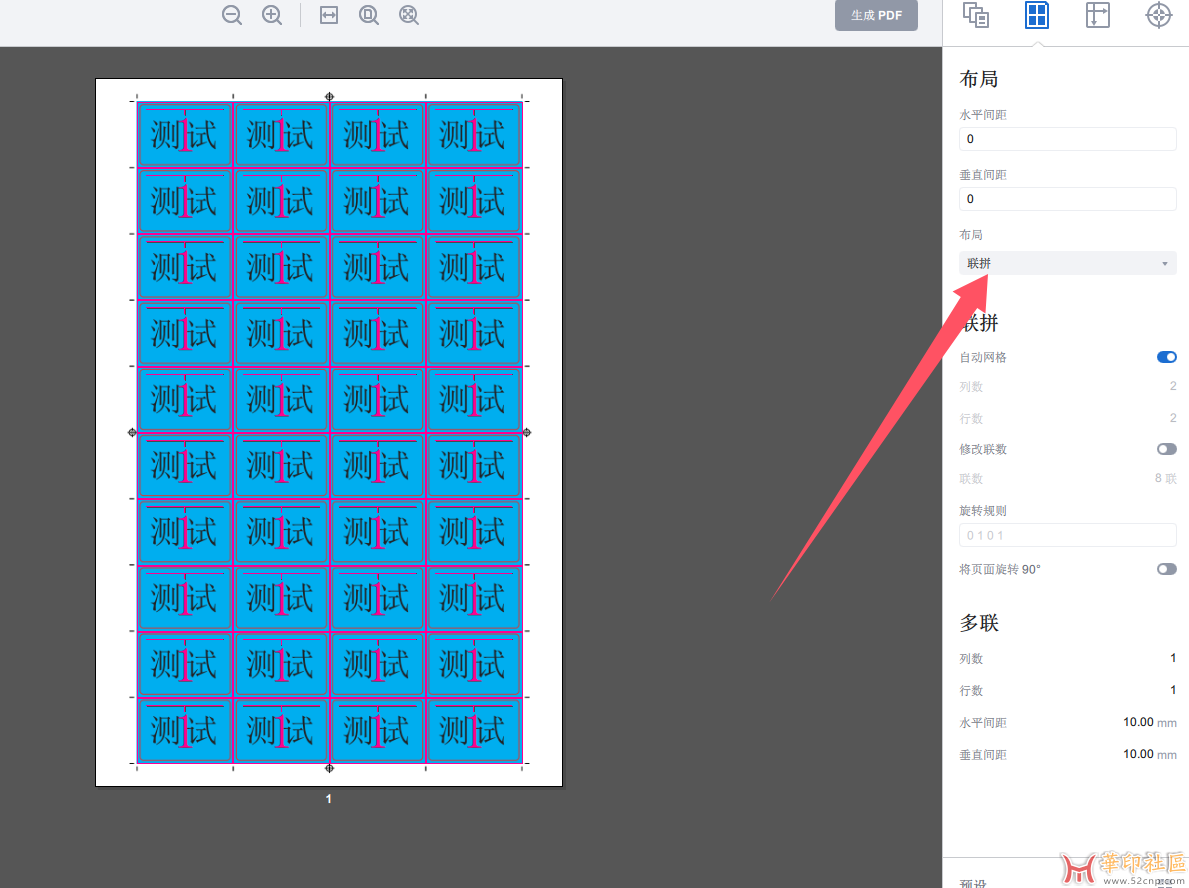This screenshot has width=1189, height=888.
Task: Click the 水平间距 value 10.00 mm
Action: 1150,722
